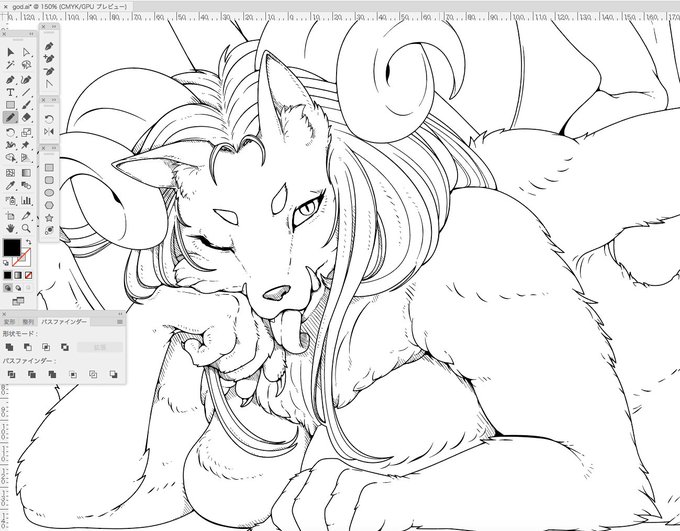Swap fill and stroke colors

click(28, 242)
